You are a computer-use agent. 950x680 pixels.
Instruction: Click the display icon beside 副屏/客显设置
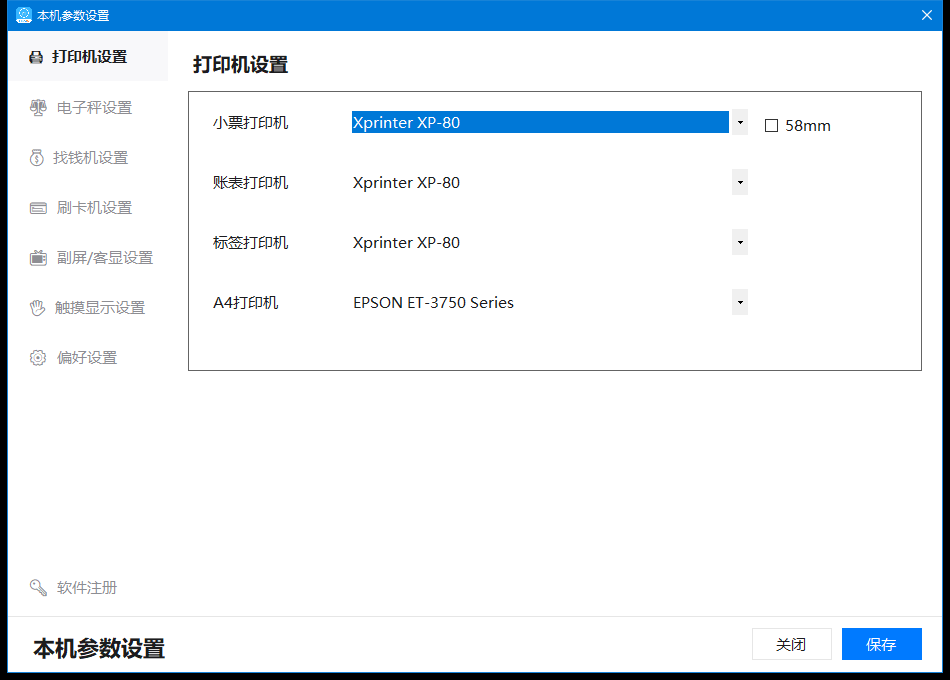coord(38,258)
